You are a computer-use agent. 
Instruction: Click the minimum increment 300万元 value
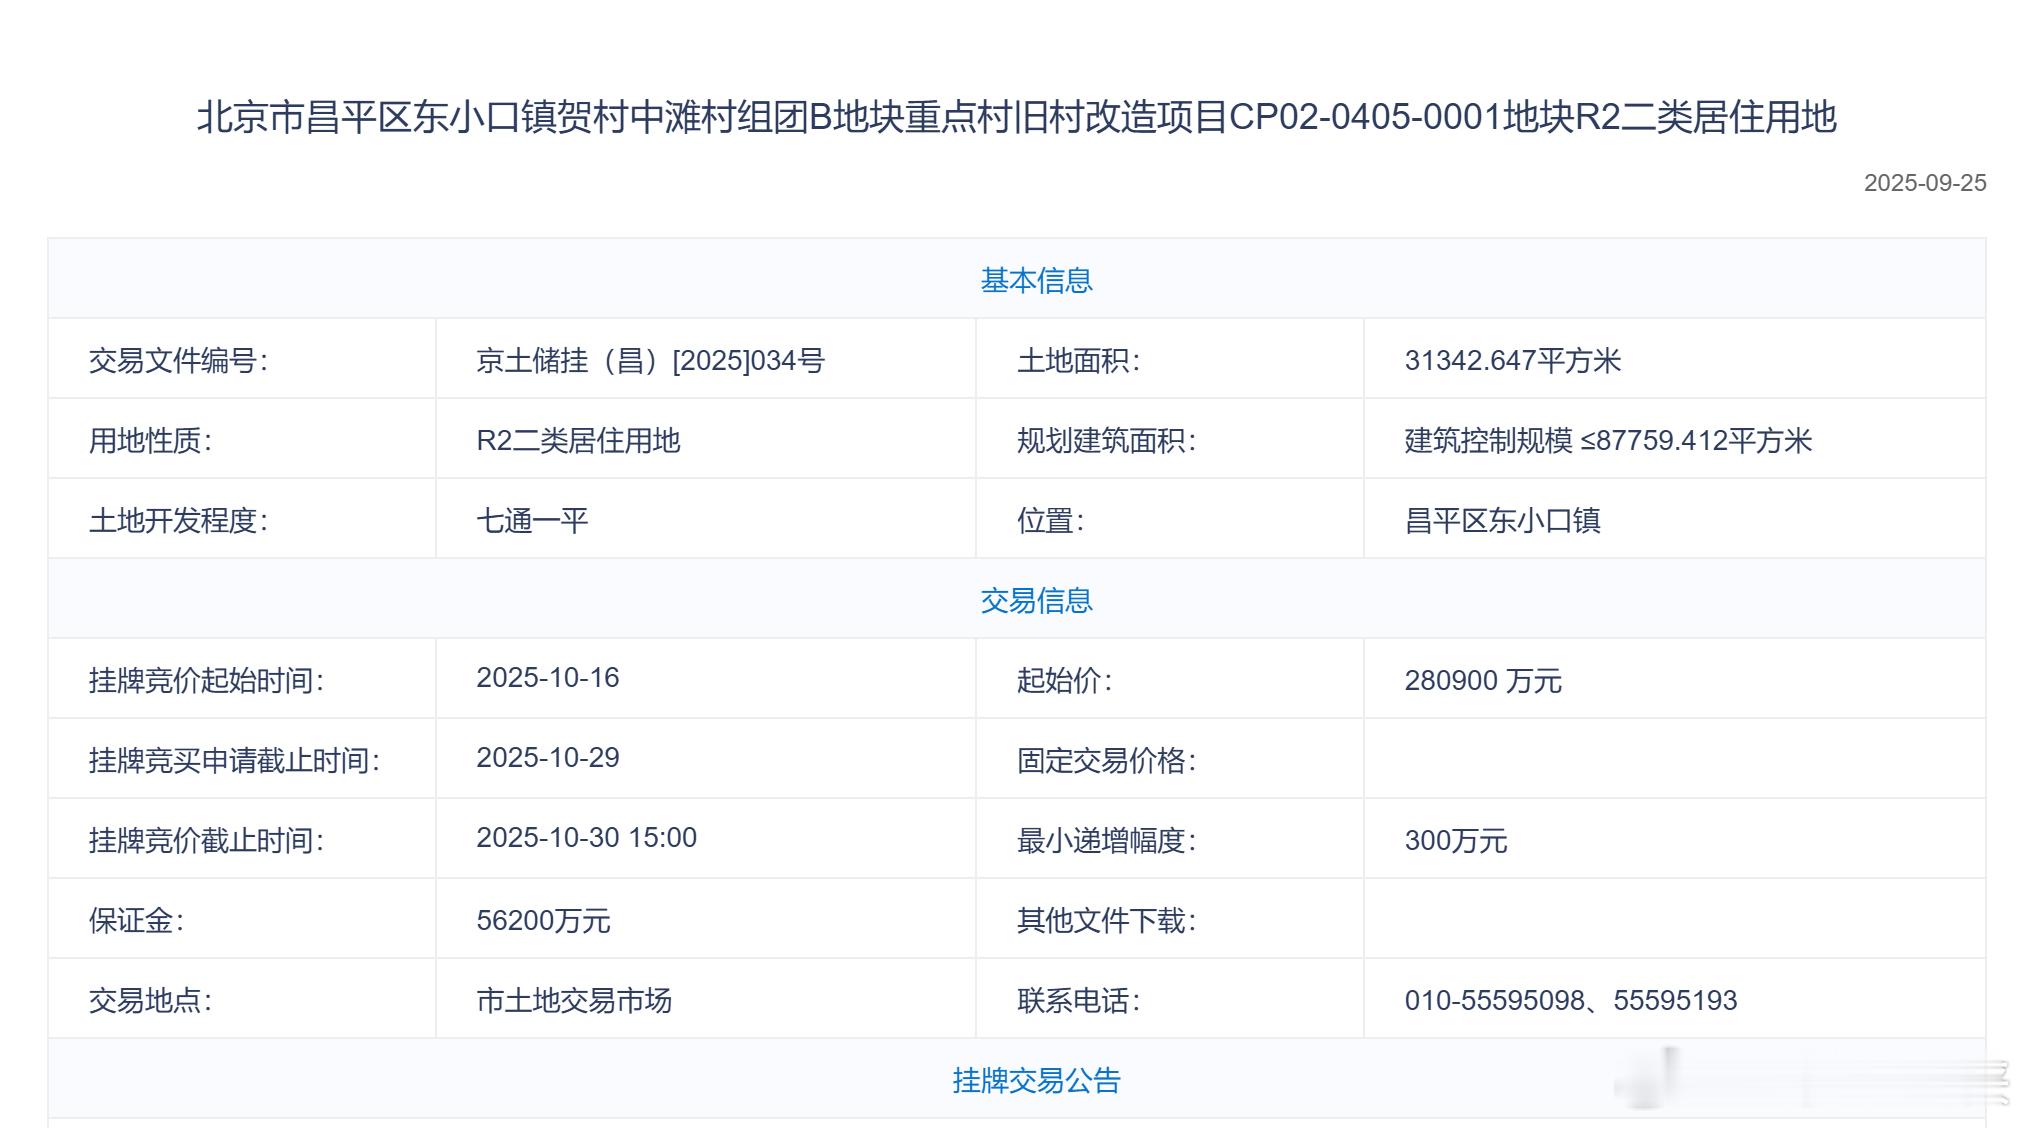[1455, 840]
